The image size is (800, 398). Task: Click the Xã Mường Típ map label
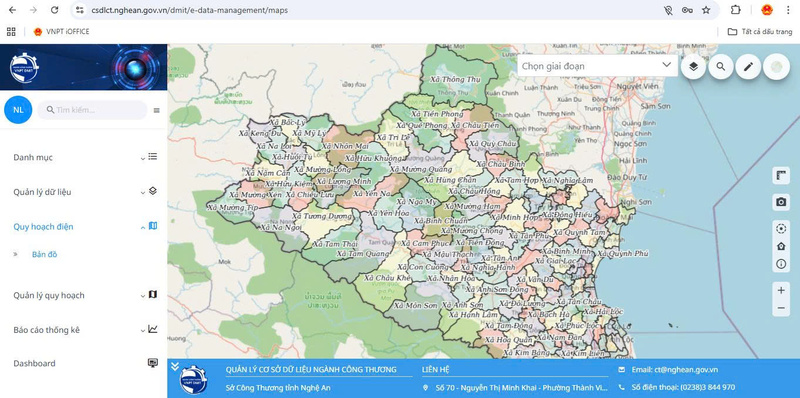pyautogui.click(x=232, y=208)
